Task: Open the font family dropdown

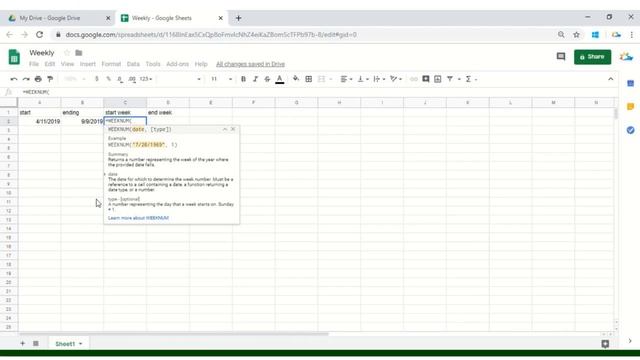Action: coord(180,79)
